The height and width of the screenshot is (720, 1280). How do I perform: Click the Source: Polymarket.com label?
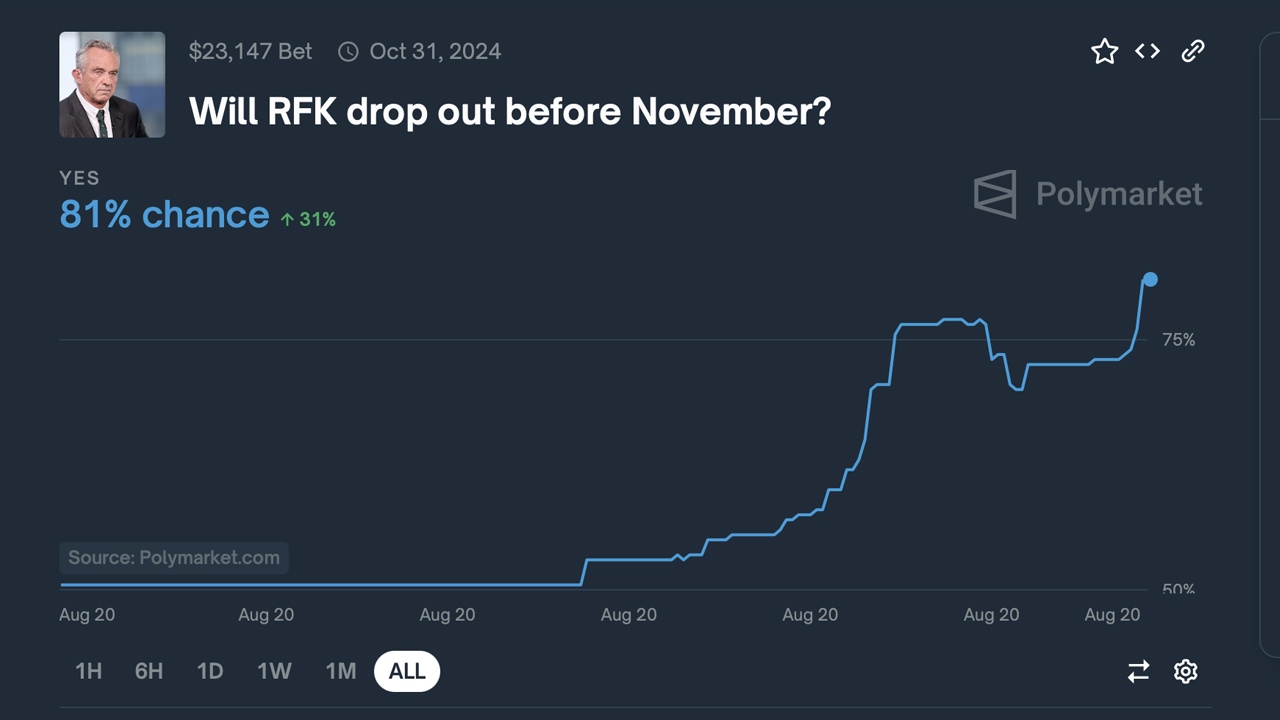point(172,558)
